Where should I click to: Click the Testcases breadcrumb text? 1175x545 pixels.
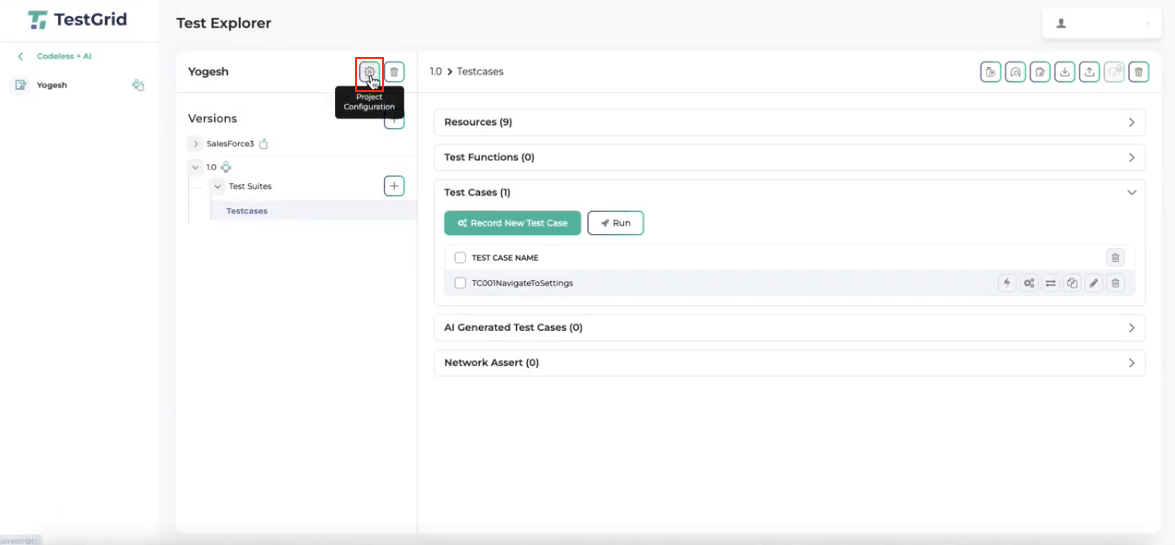pos(480,72)
